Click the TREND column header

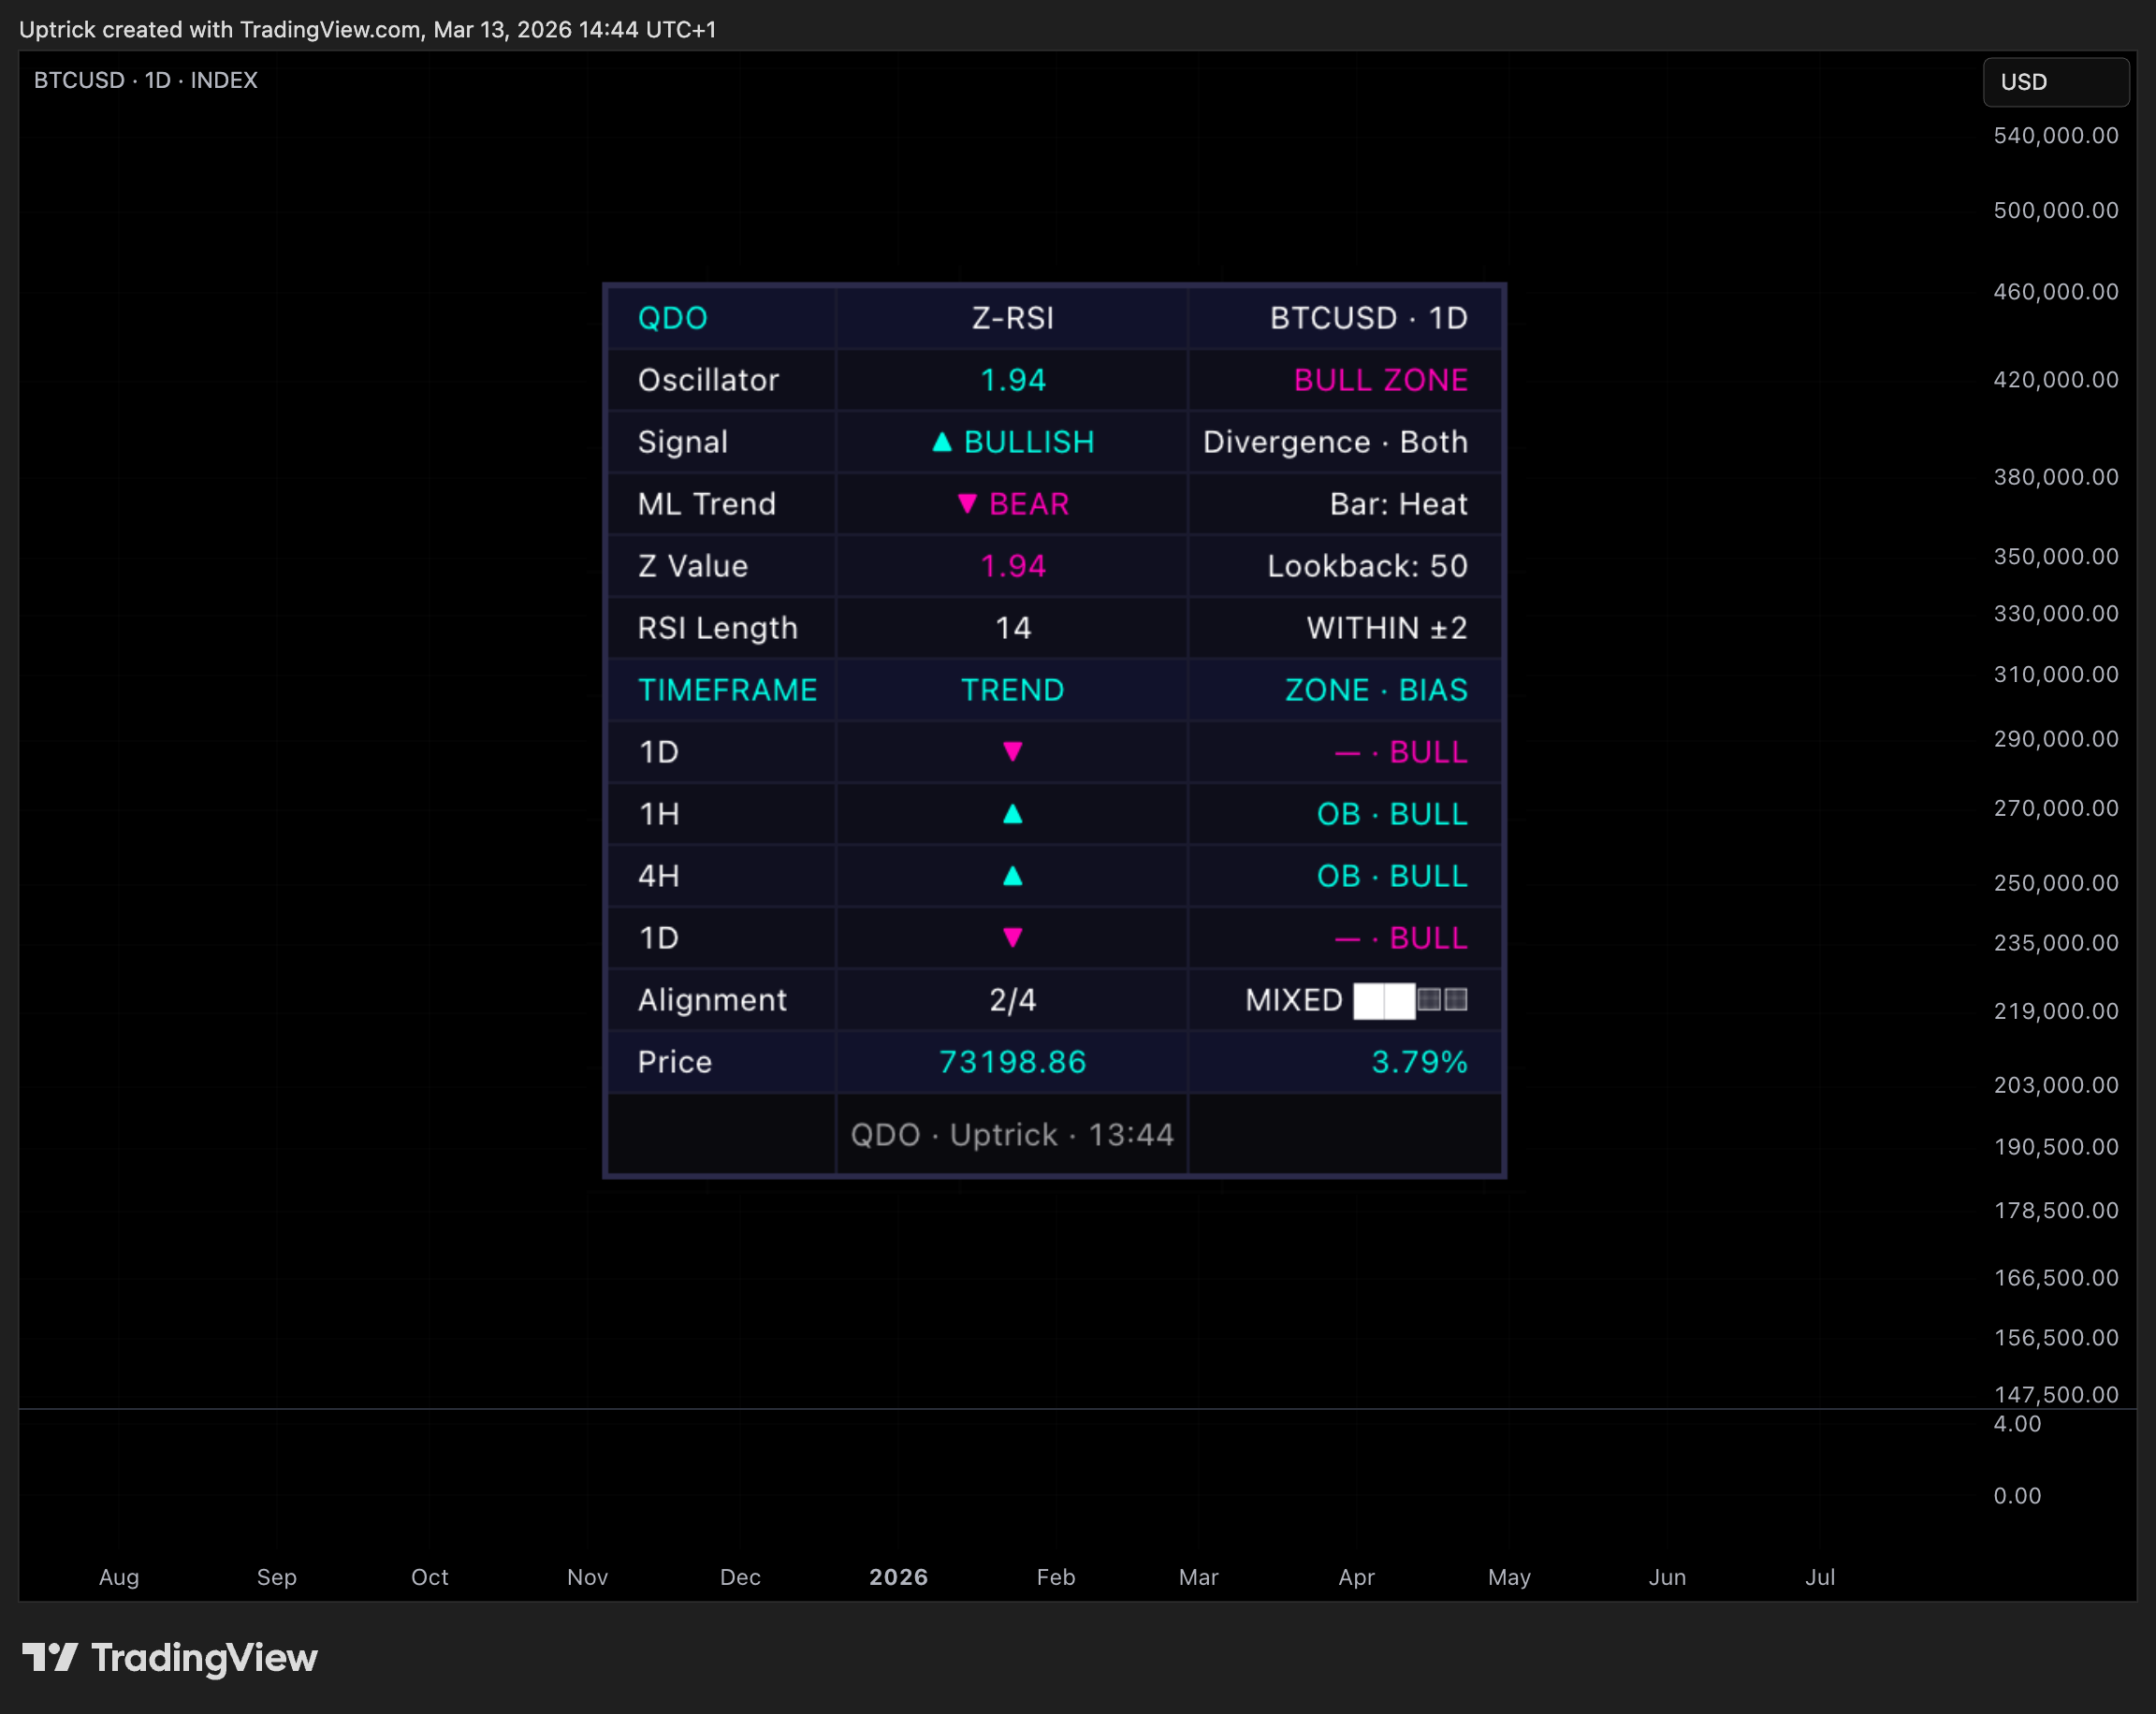pos(1013,690)
